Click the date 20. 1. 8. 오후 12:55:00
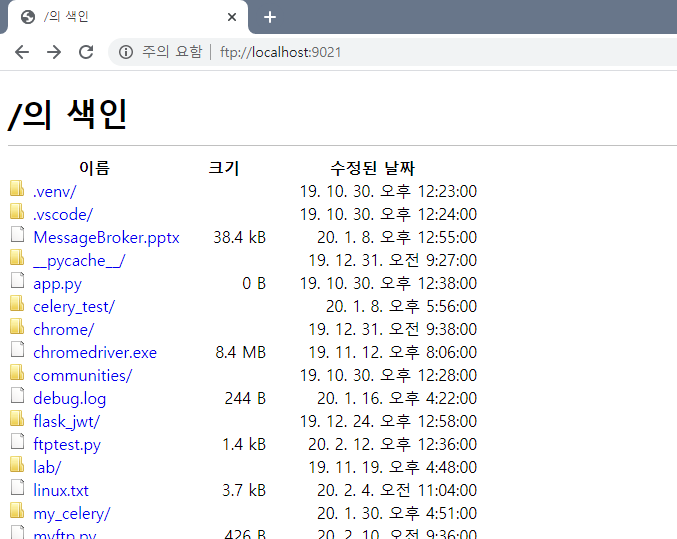The height and width of the screenshot is (539, 677). point(397,238)
